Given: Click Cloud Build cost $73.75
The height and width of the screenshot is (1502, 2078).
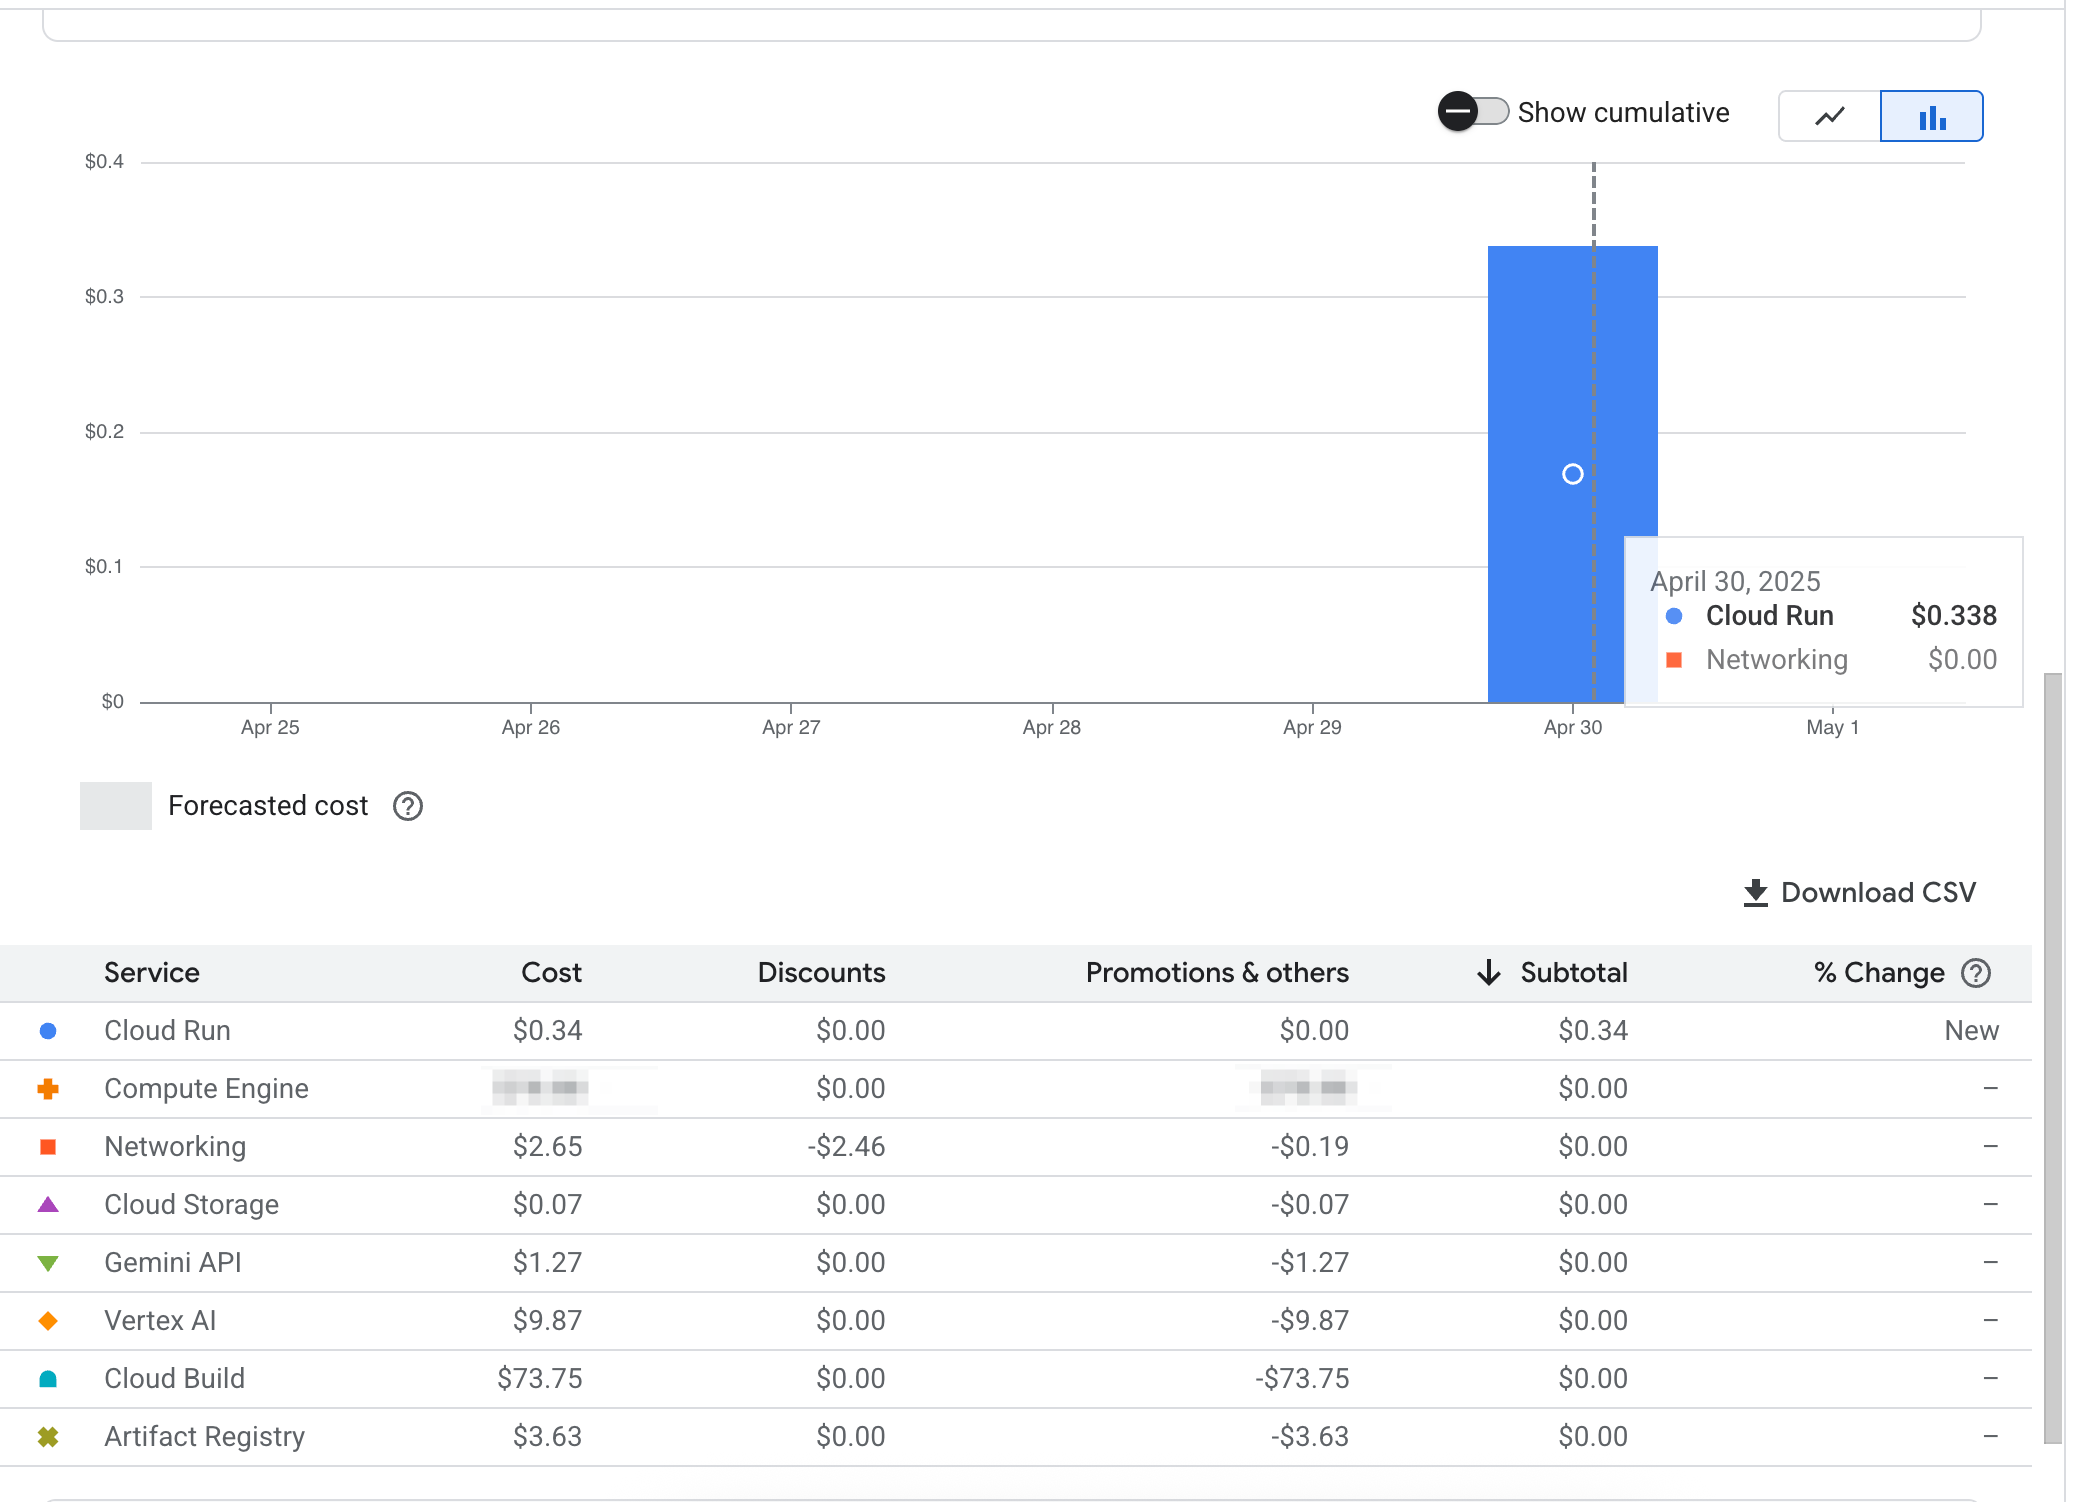Looking at the screenshot, I should click(540, 1379).
